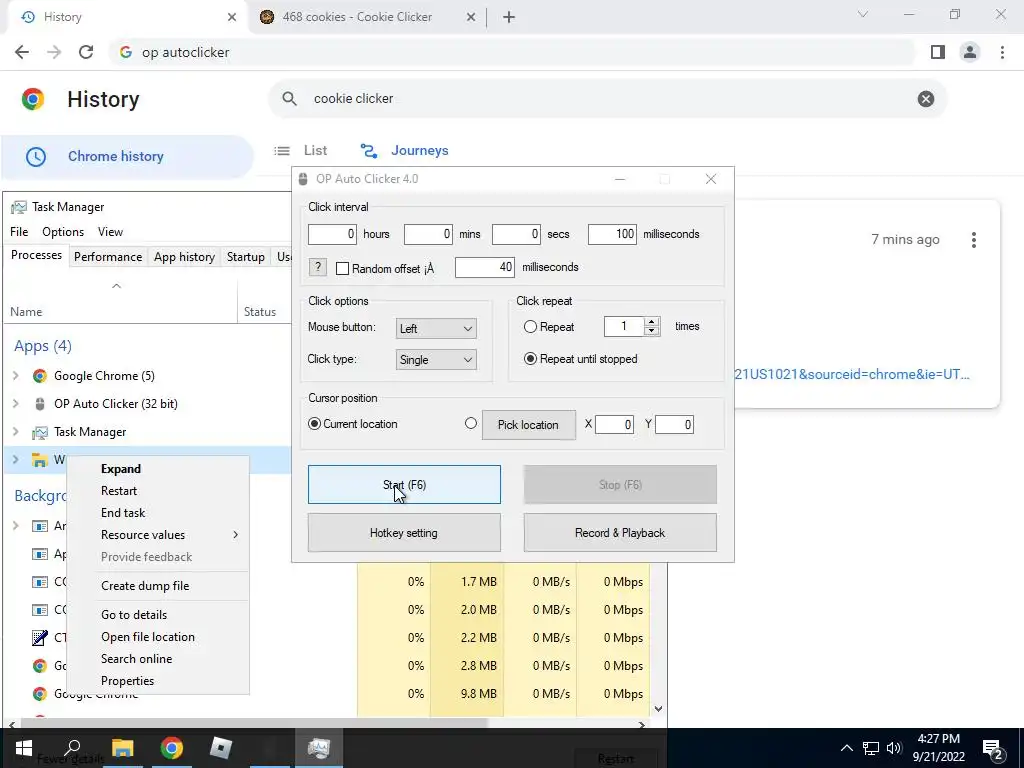
Task: Open the notification center icon
Action: pyautogui.click(x=993, y=748)
